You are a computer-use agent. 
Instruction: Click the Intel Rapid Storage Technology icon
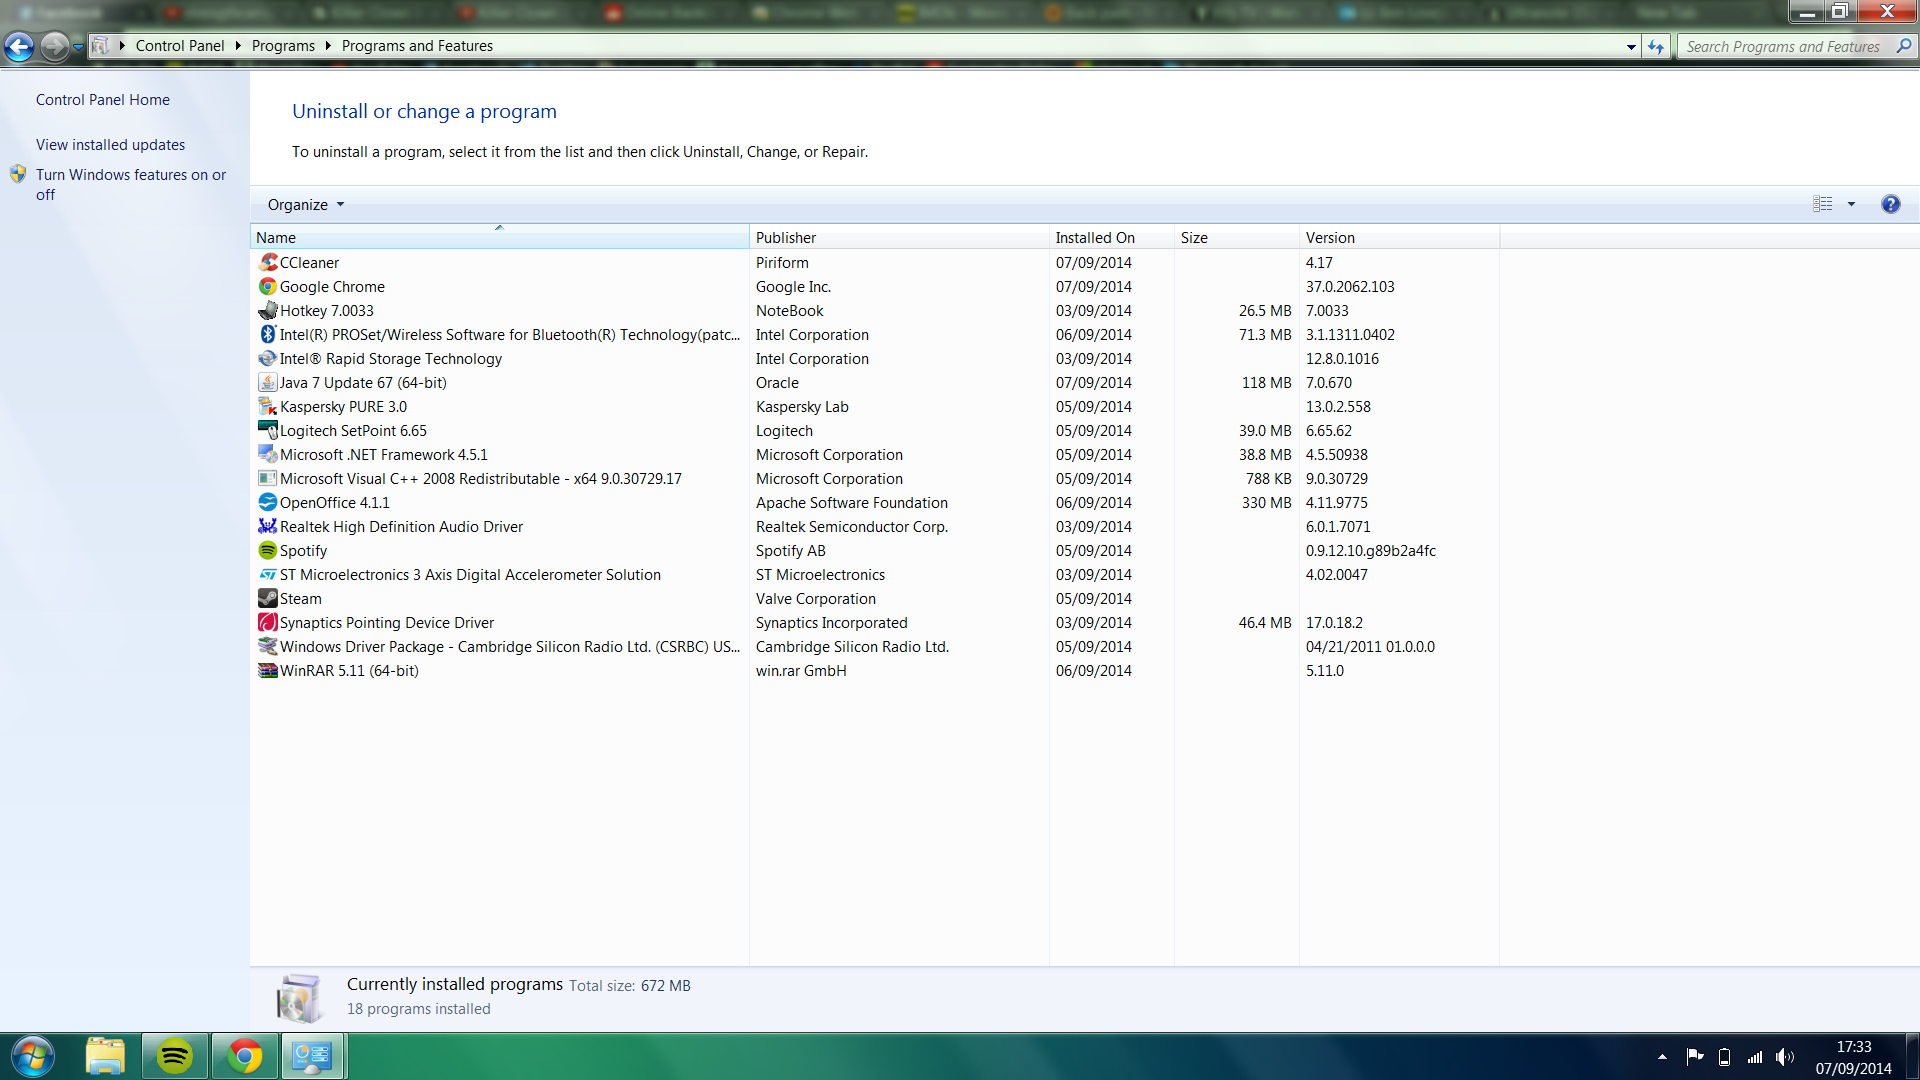pos(268,358)
